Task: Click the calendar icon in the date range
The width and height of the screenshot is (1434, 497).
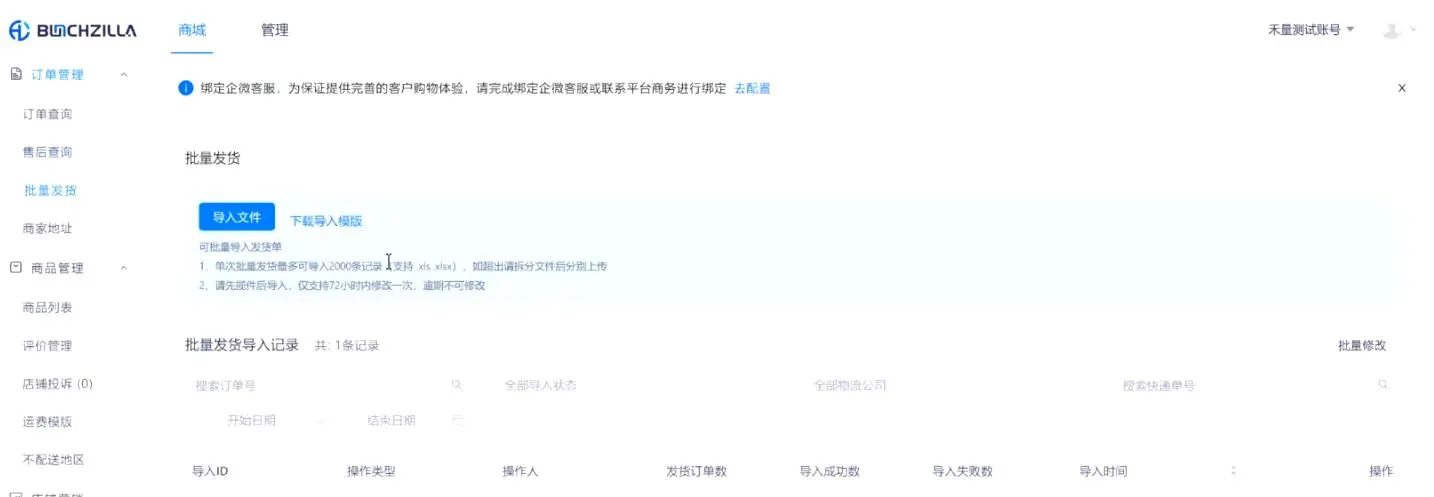Action: (457, 421)
